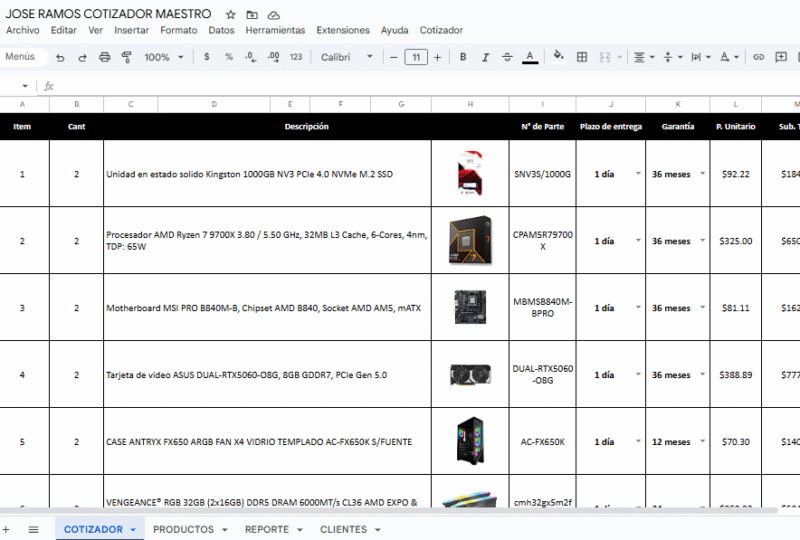The image size is (800, 540).
Task: Click the Insert link icon
Action: (x=758, y=57)
